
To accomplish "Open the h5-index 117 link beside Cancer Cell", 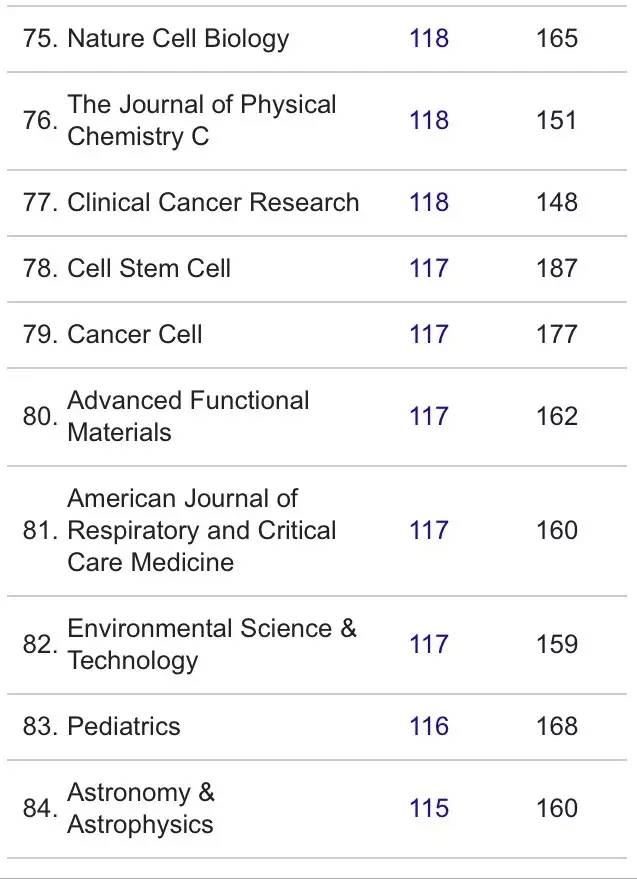I will pyautogui.click(x=429, y=334).
